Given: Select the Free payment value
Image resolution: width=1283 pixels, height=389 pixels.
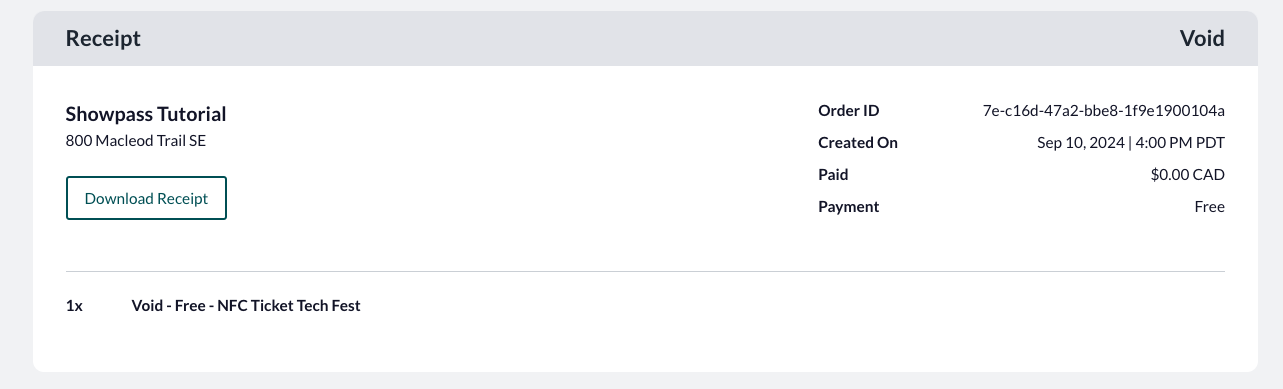Looking at the screenshot, I should (1209, 207).
